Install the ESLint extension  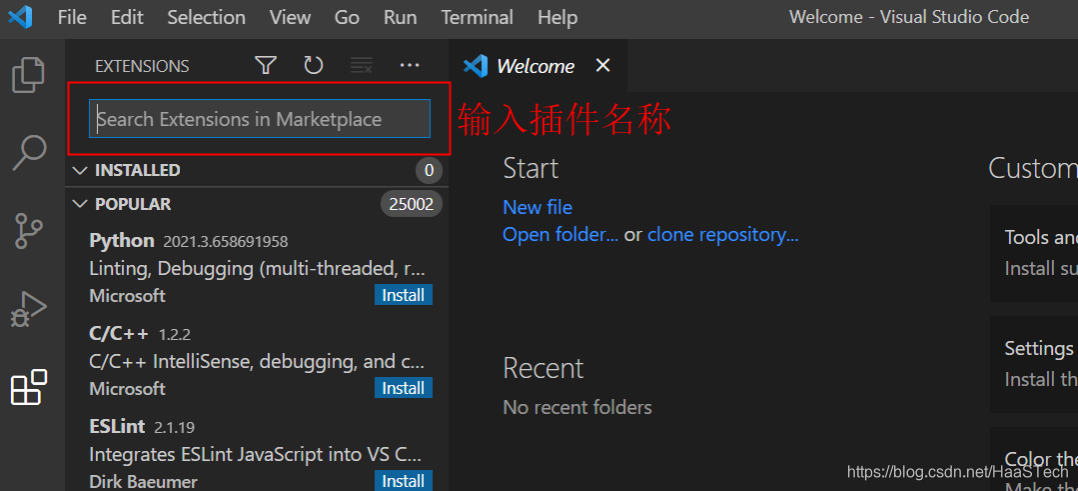pos(404,481)
